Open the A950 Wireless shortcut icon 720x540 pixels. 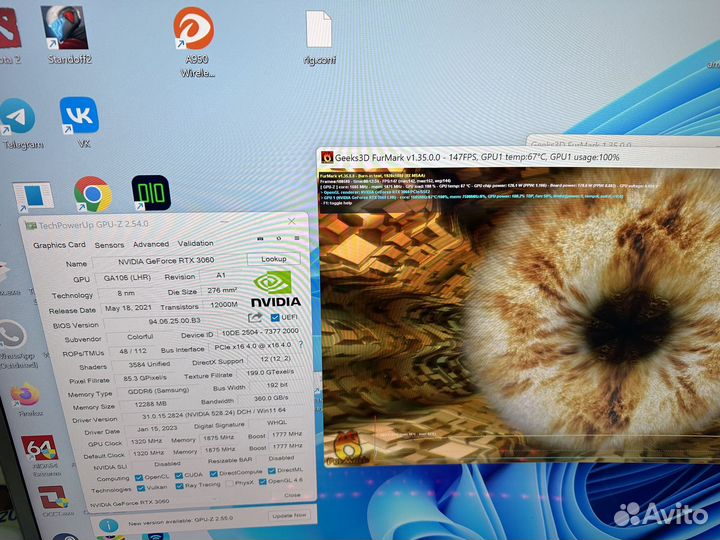(x=194, y=30)
